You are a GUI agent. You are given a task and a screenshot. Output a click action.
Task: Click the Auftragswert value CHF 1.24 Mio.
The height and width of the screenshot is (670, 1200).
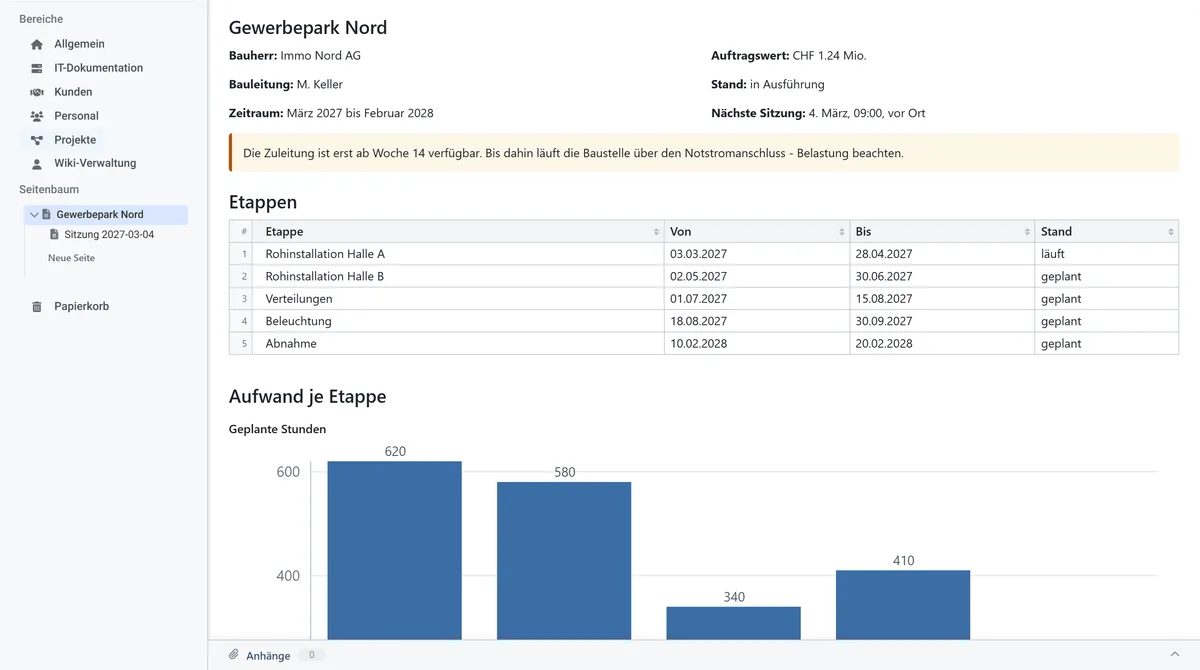point(829,56)
